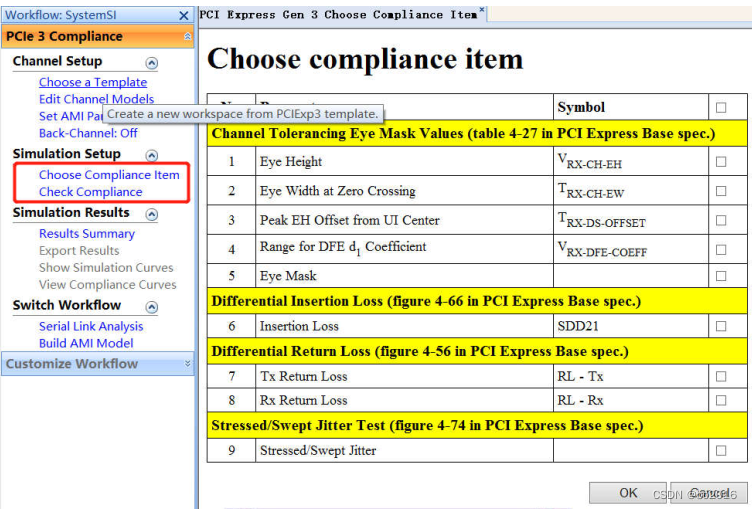
Task: Select the Range for DFE d1 Coefficient cell
Action: [404, 249]
